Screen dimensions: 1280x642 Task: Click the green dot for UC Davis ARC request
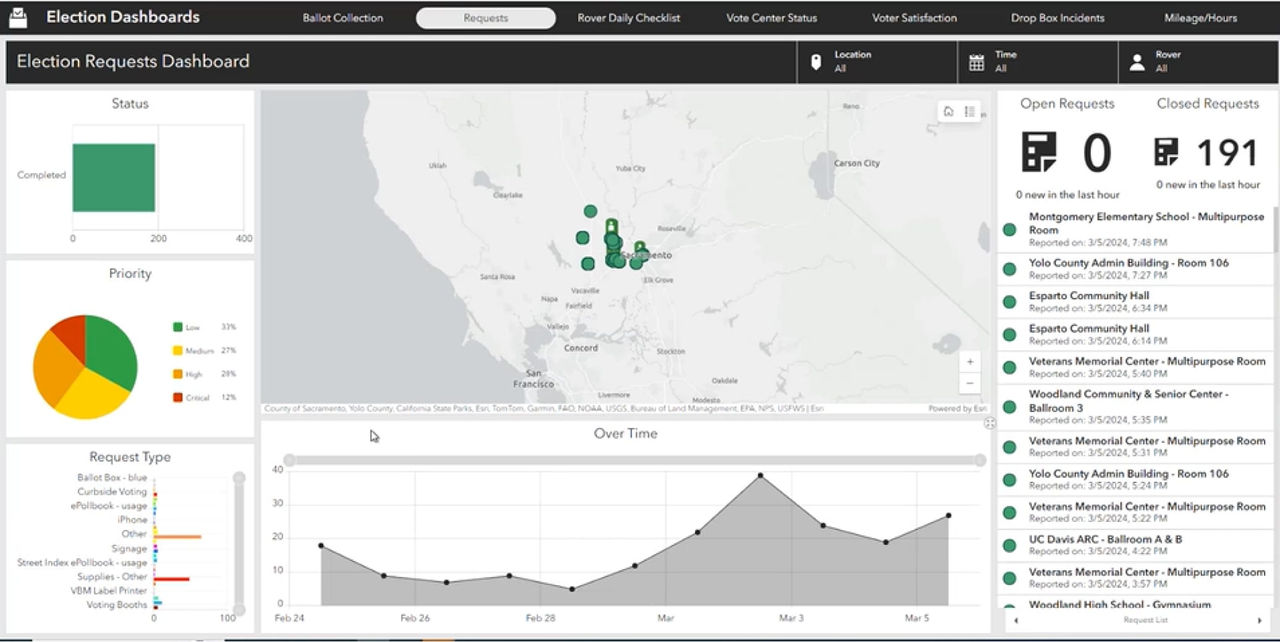[x=1009, y=544]
